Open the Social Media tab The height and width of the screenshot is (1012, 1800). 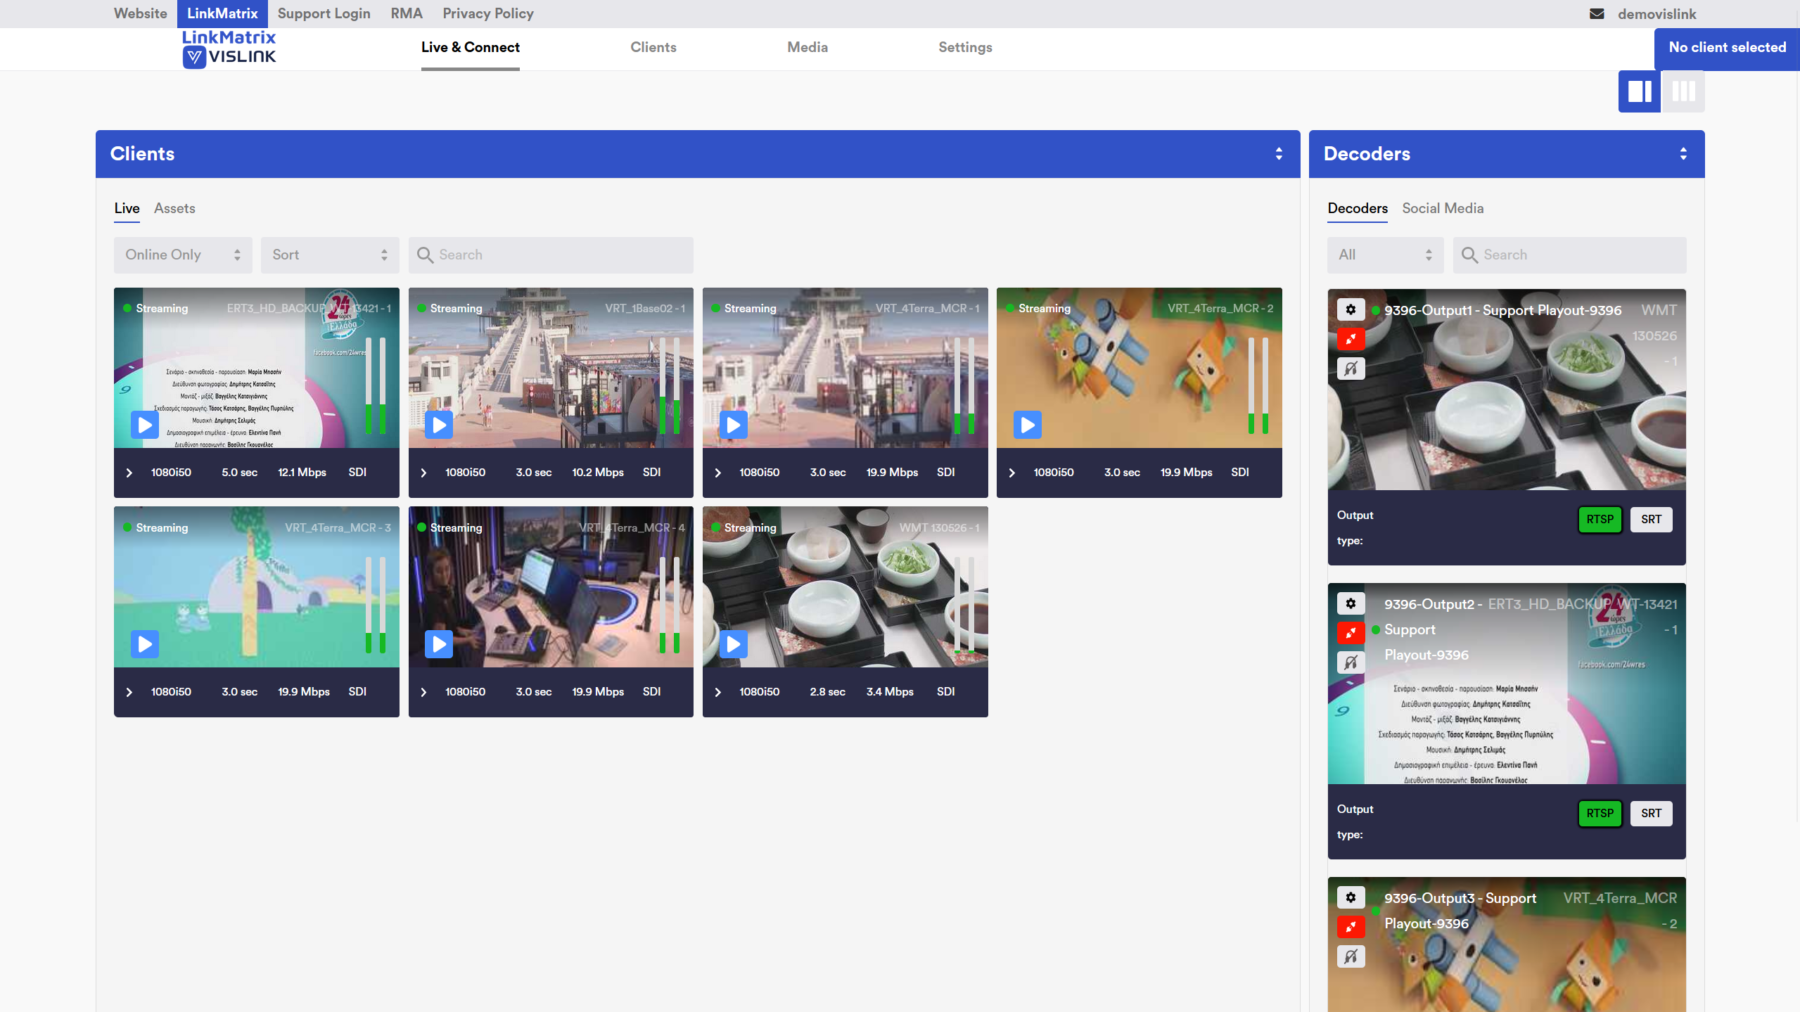coord(1442,209)
